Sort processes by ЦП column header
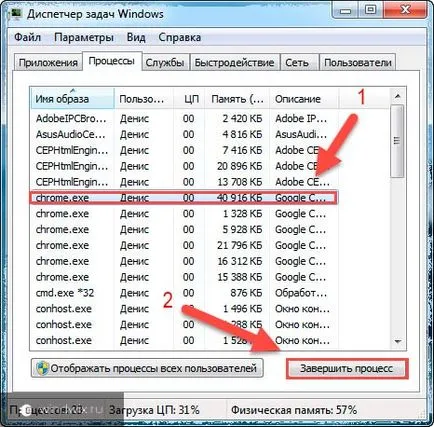The image size is (434, 427). (x=190, y=99)
